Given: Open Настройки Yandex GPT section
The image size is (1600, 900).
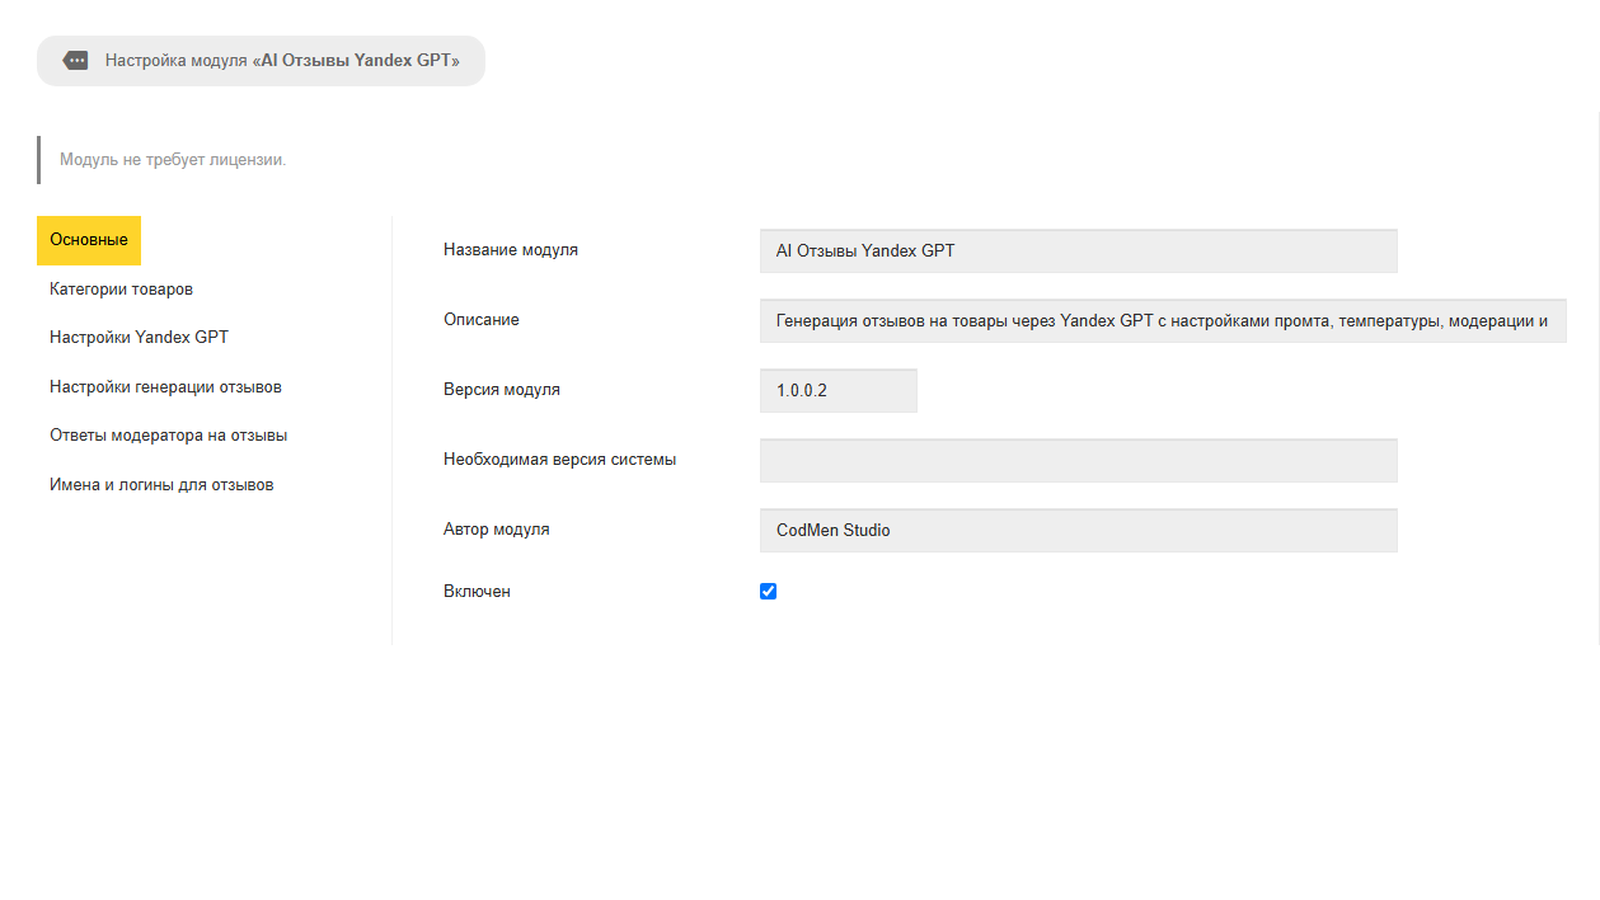Looking at the screenshot, I should point(139,337).
